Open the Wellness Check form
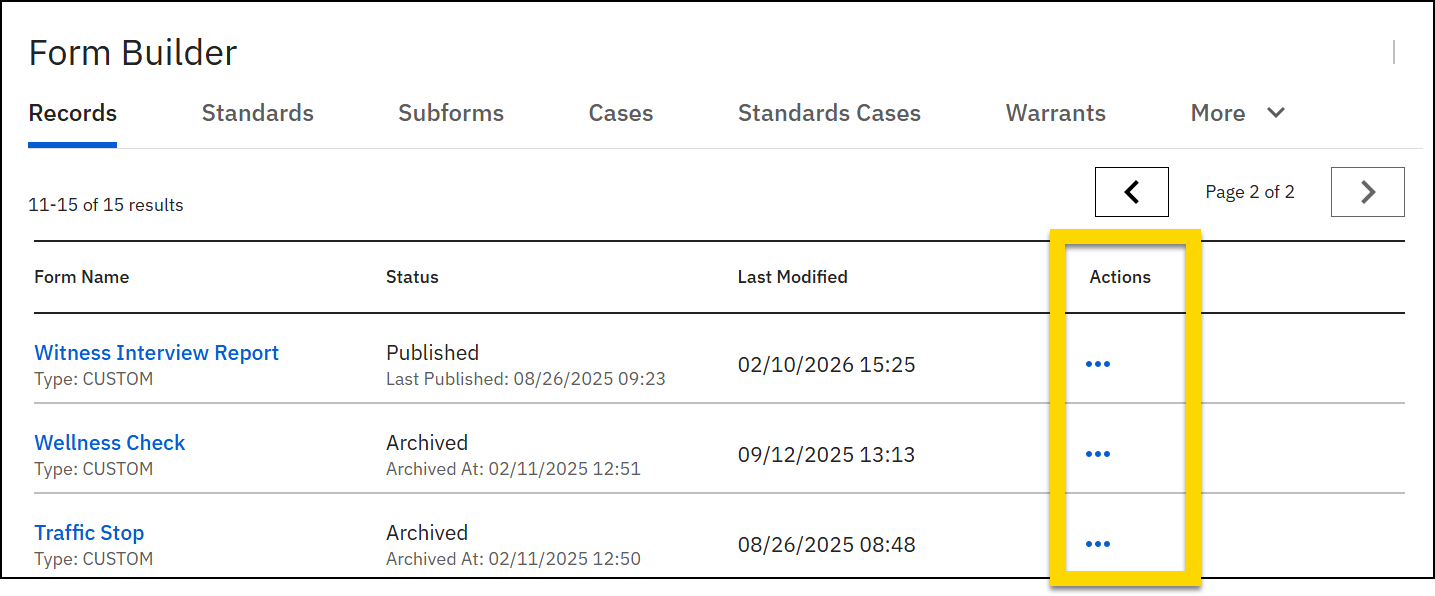This screenshot has width=1435, height=596. (109, 442)
